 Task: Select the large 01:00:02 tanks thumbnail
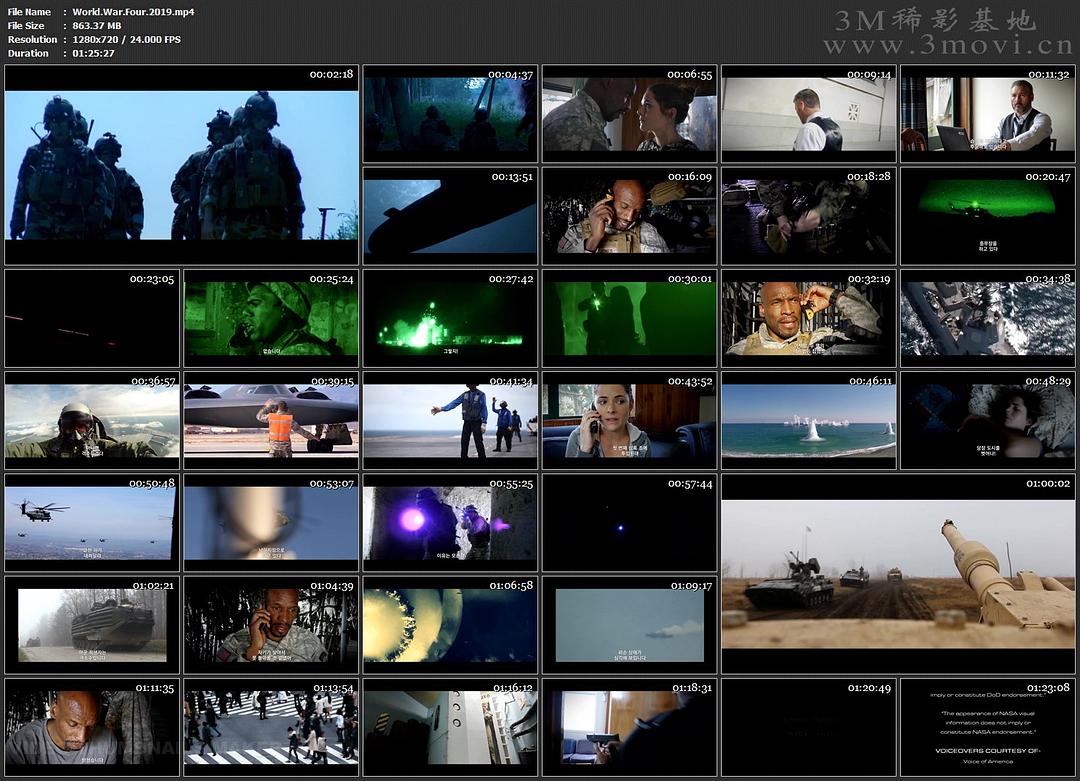[897, 575]
